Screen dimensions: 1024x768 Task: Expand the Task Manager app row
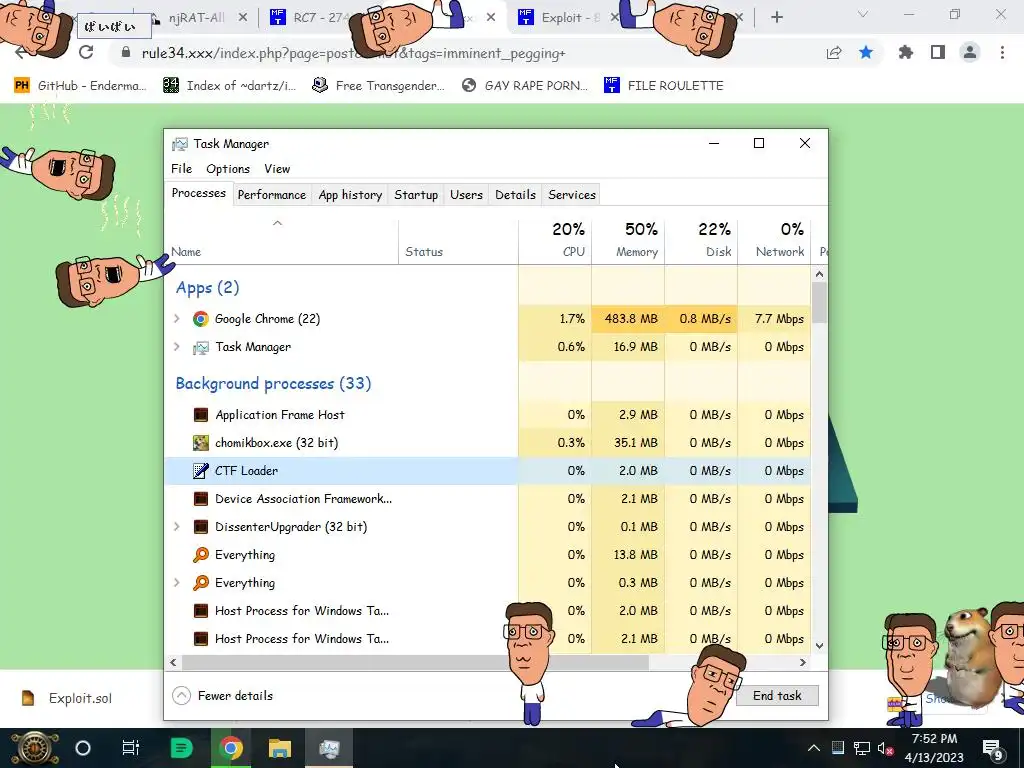click(x=176, y=347)
